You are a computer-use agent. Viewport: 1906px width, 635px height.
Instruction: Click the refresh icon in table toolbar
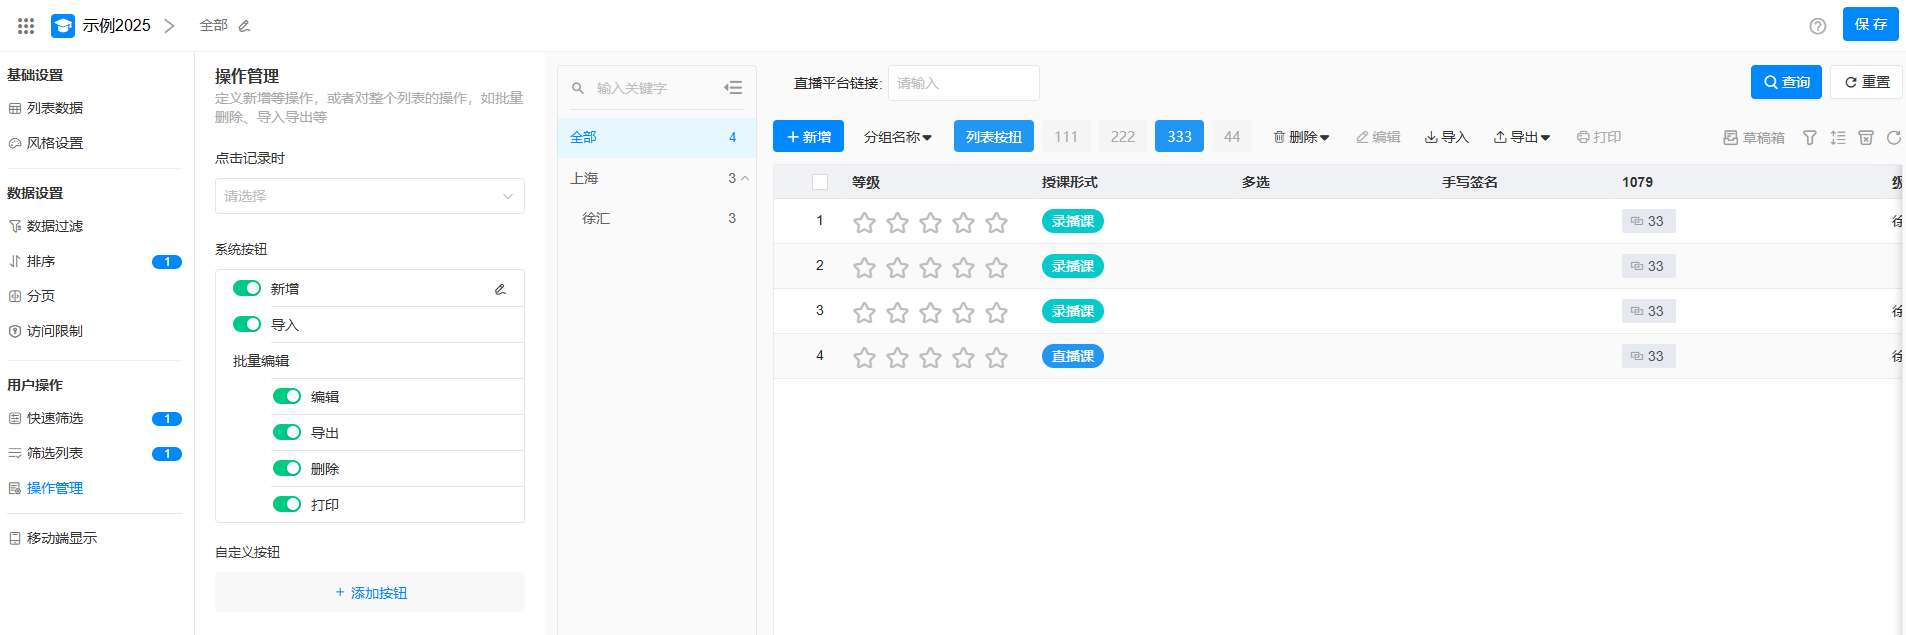coord(1893,138)
